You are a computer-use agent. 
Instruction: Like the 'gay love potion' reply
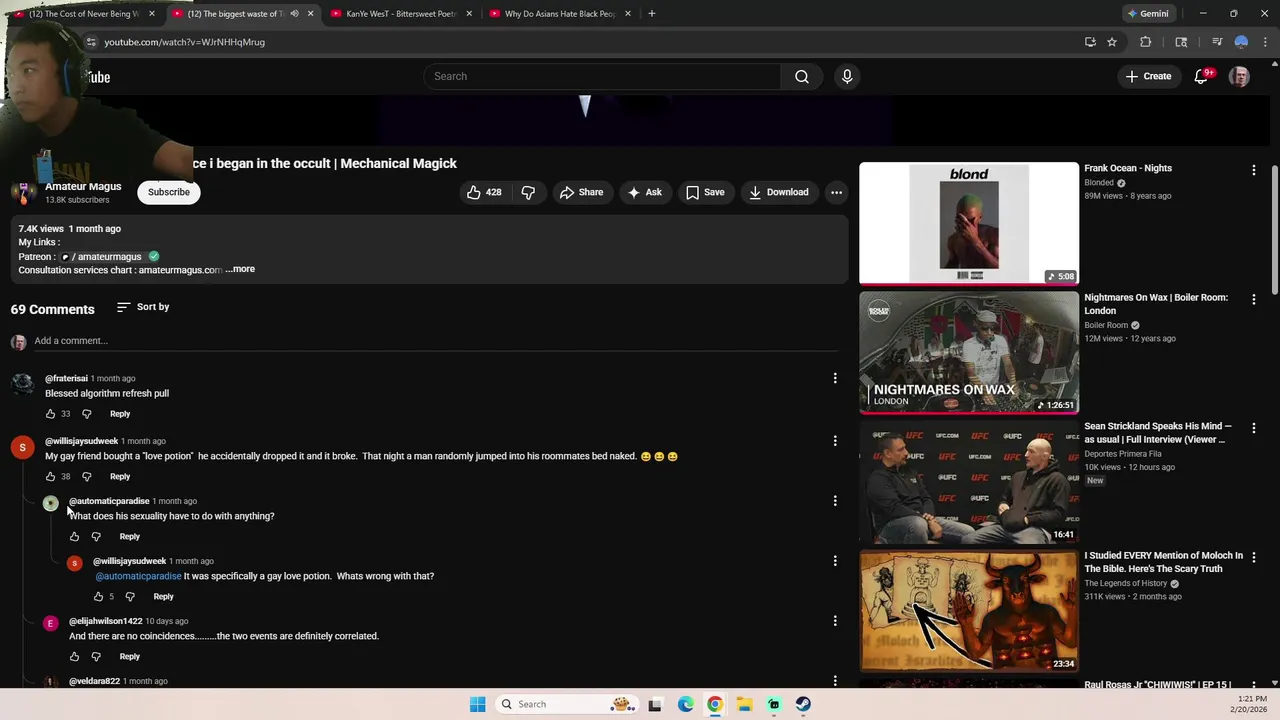point(99,597)
